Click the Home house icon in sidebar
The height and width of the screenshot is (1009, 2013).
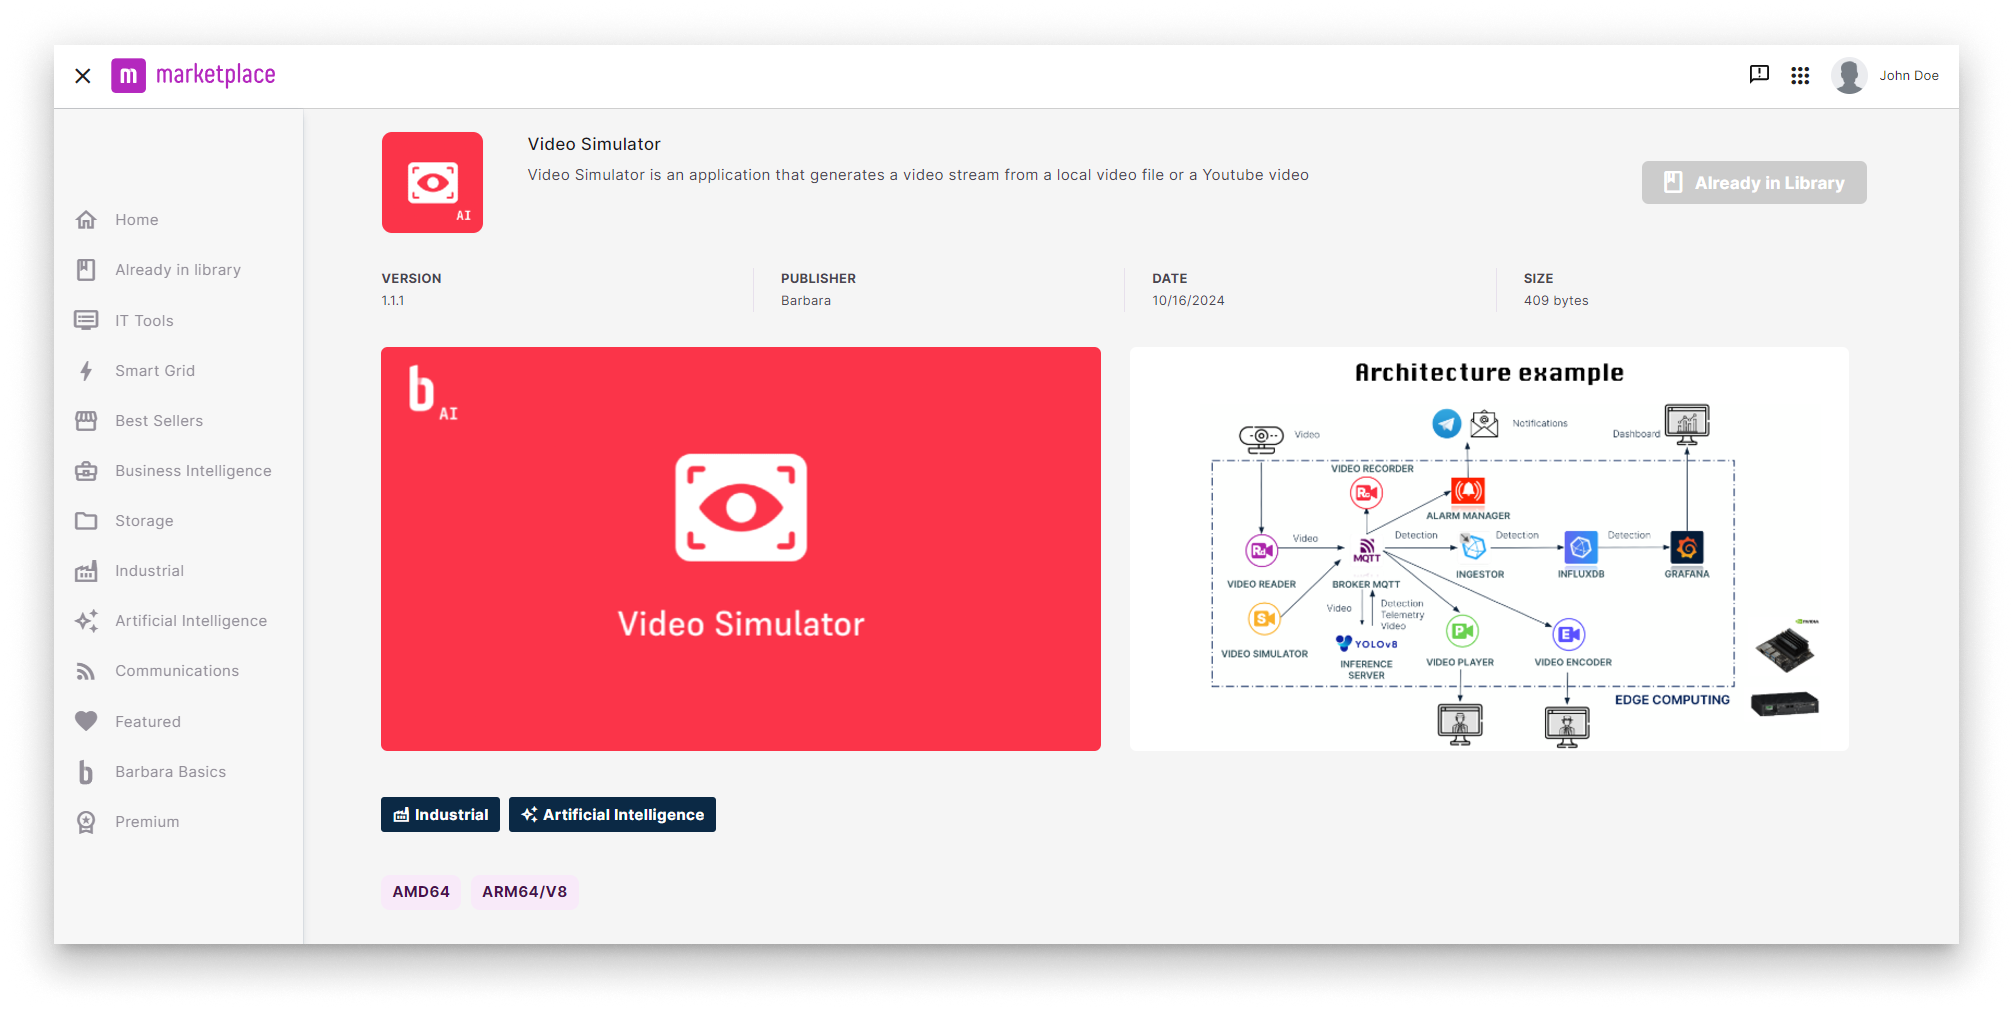[x=87, y=220]
